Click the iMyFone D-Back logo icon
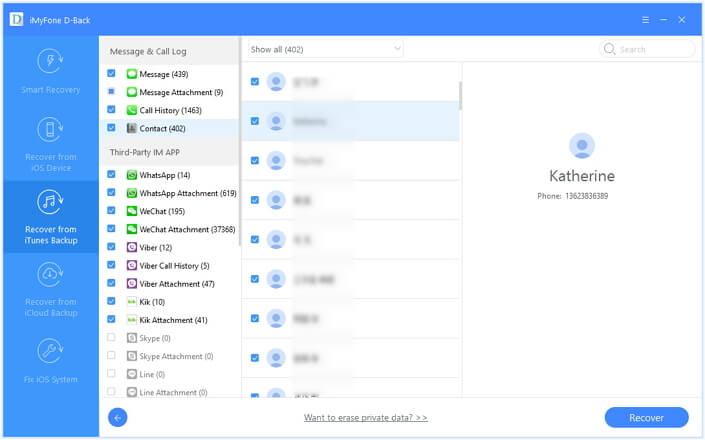 point(17,19)
